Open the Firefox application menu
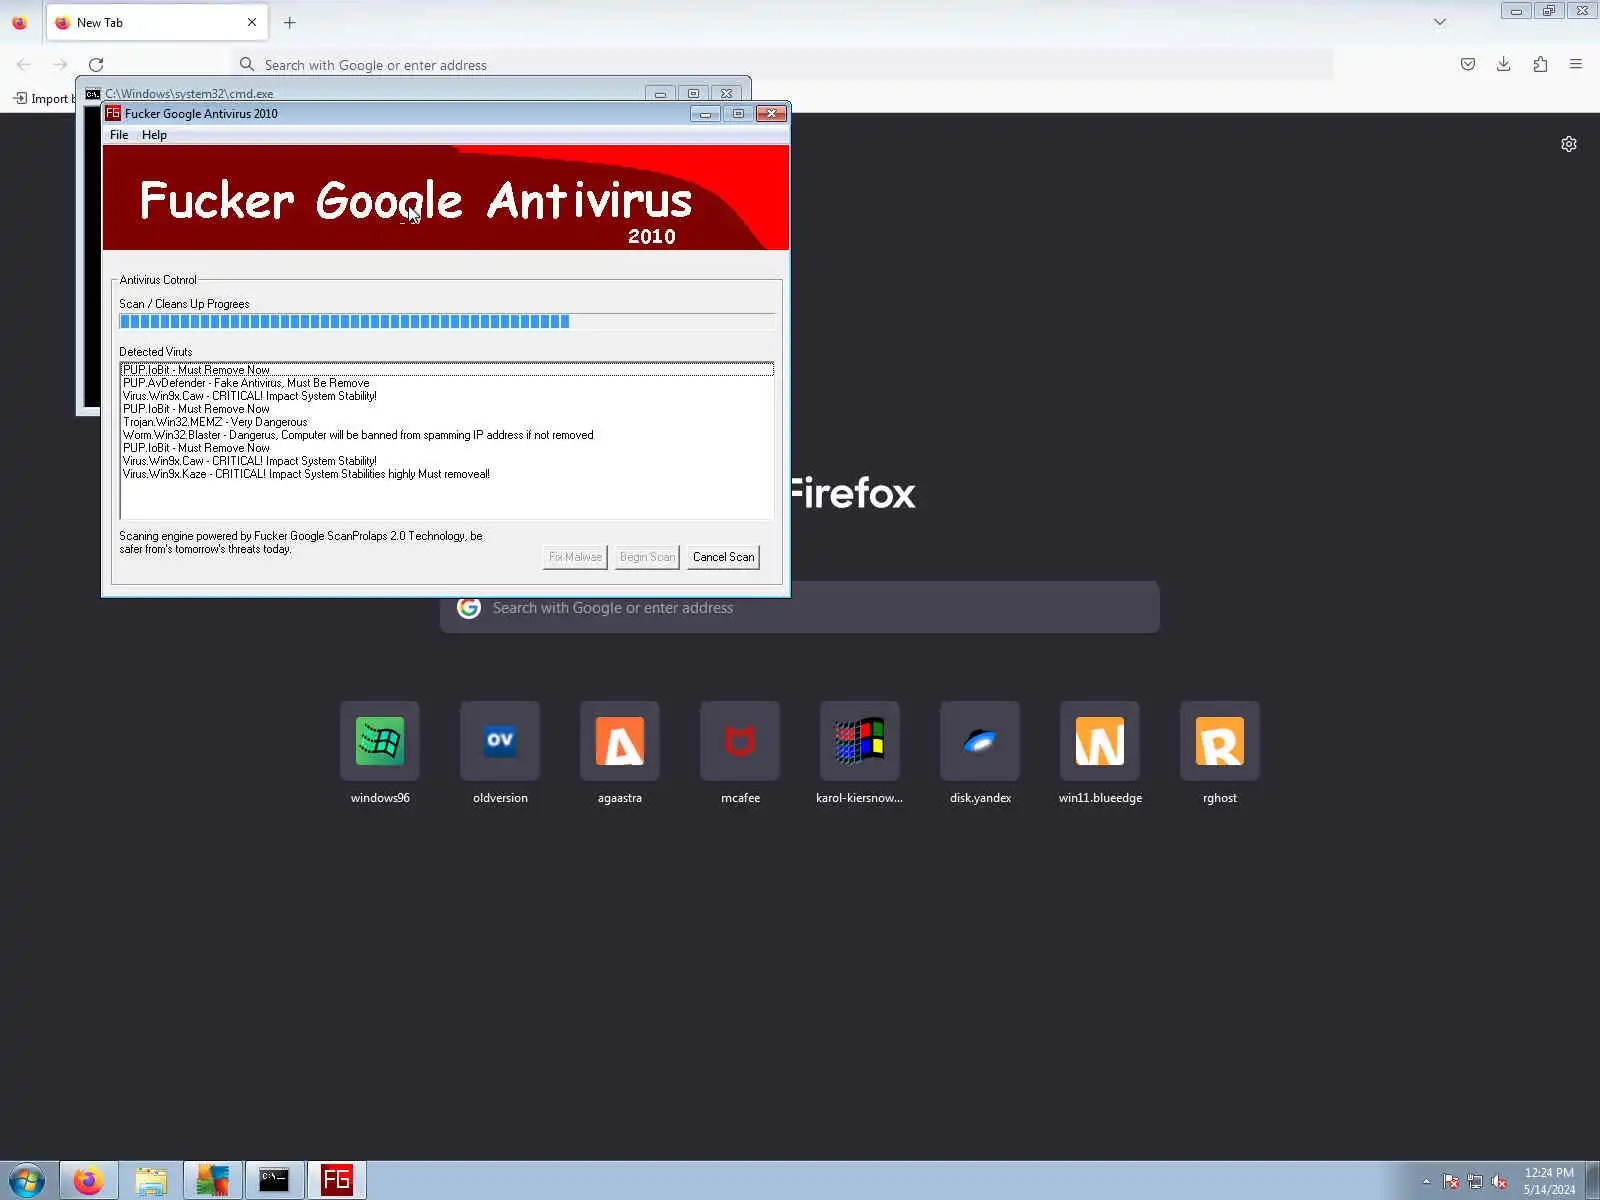1600x1200 pixels. [x=1576, y=65]
